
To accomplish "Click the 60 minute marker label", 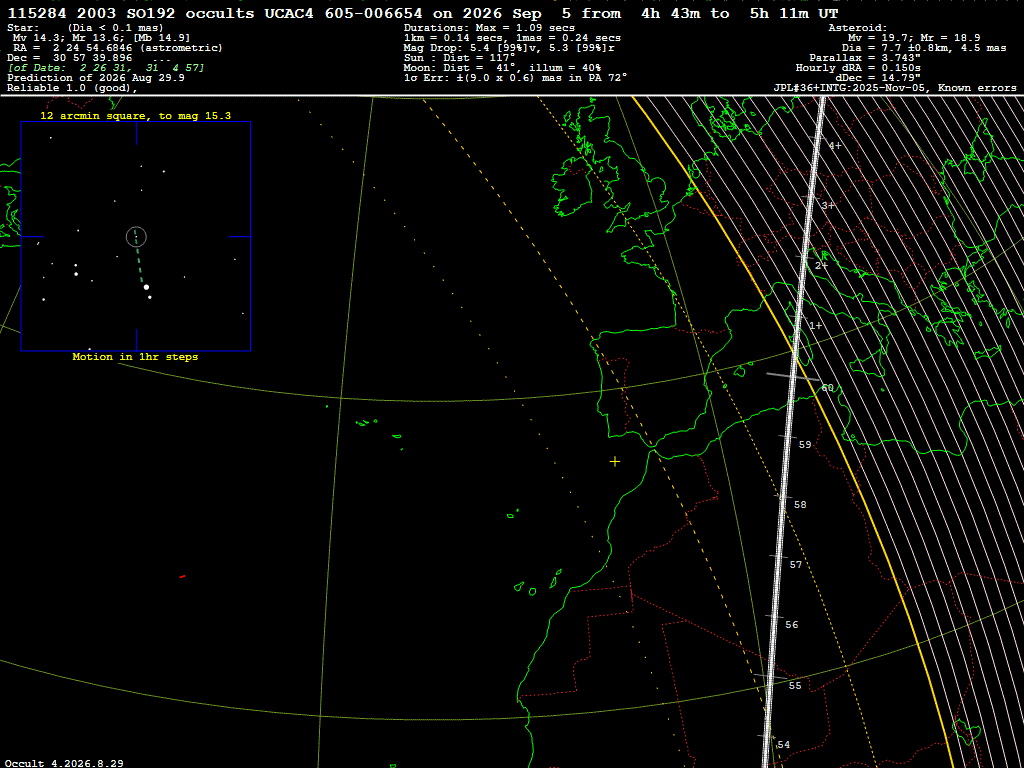I will 827,388.
